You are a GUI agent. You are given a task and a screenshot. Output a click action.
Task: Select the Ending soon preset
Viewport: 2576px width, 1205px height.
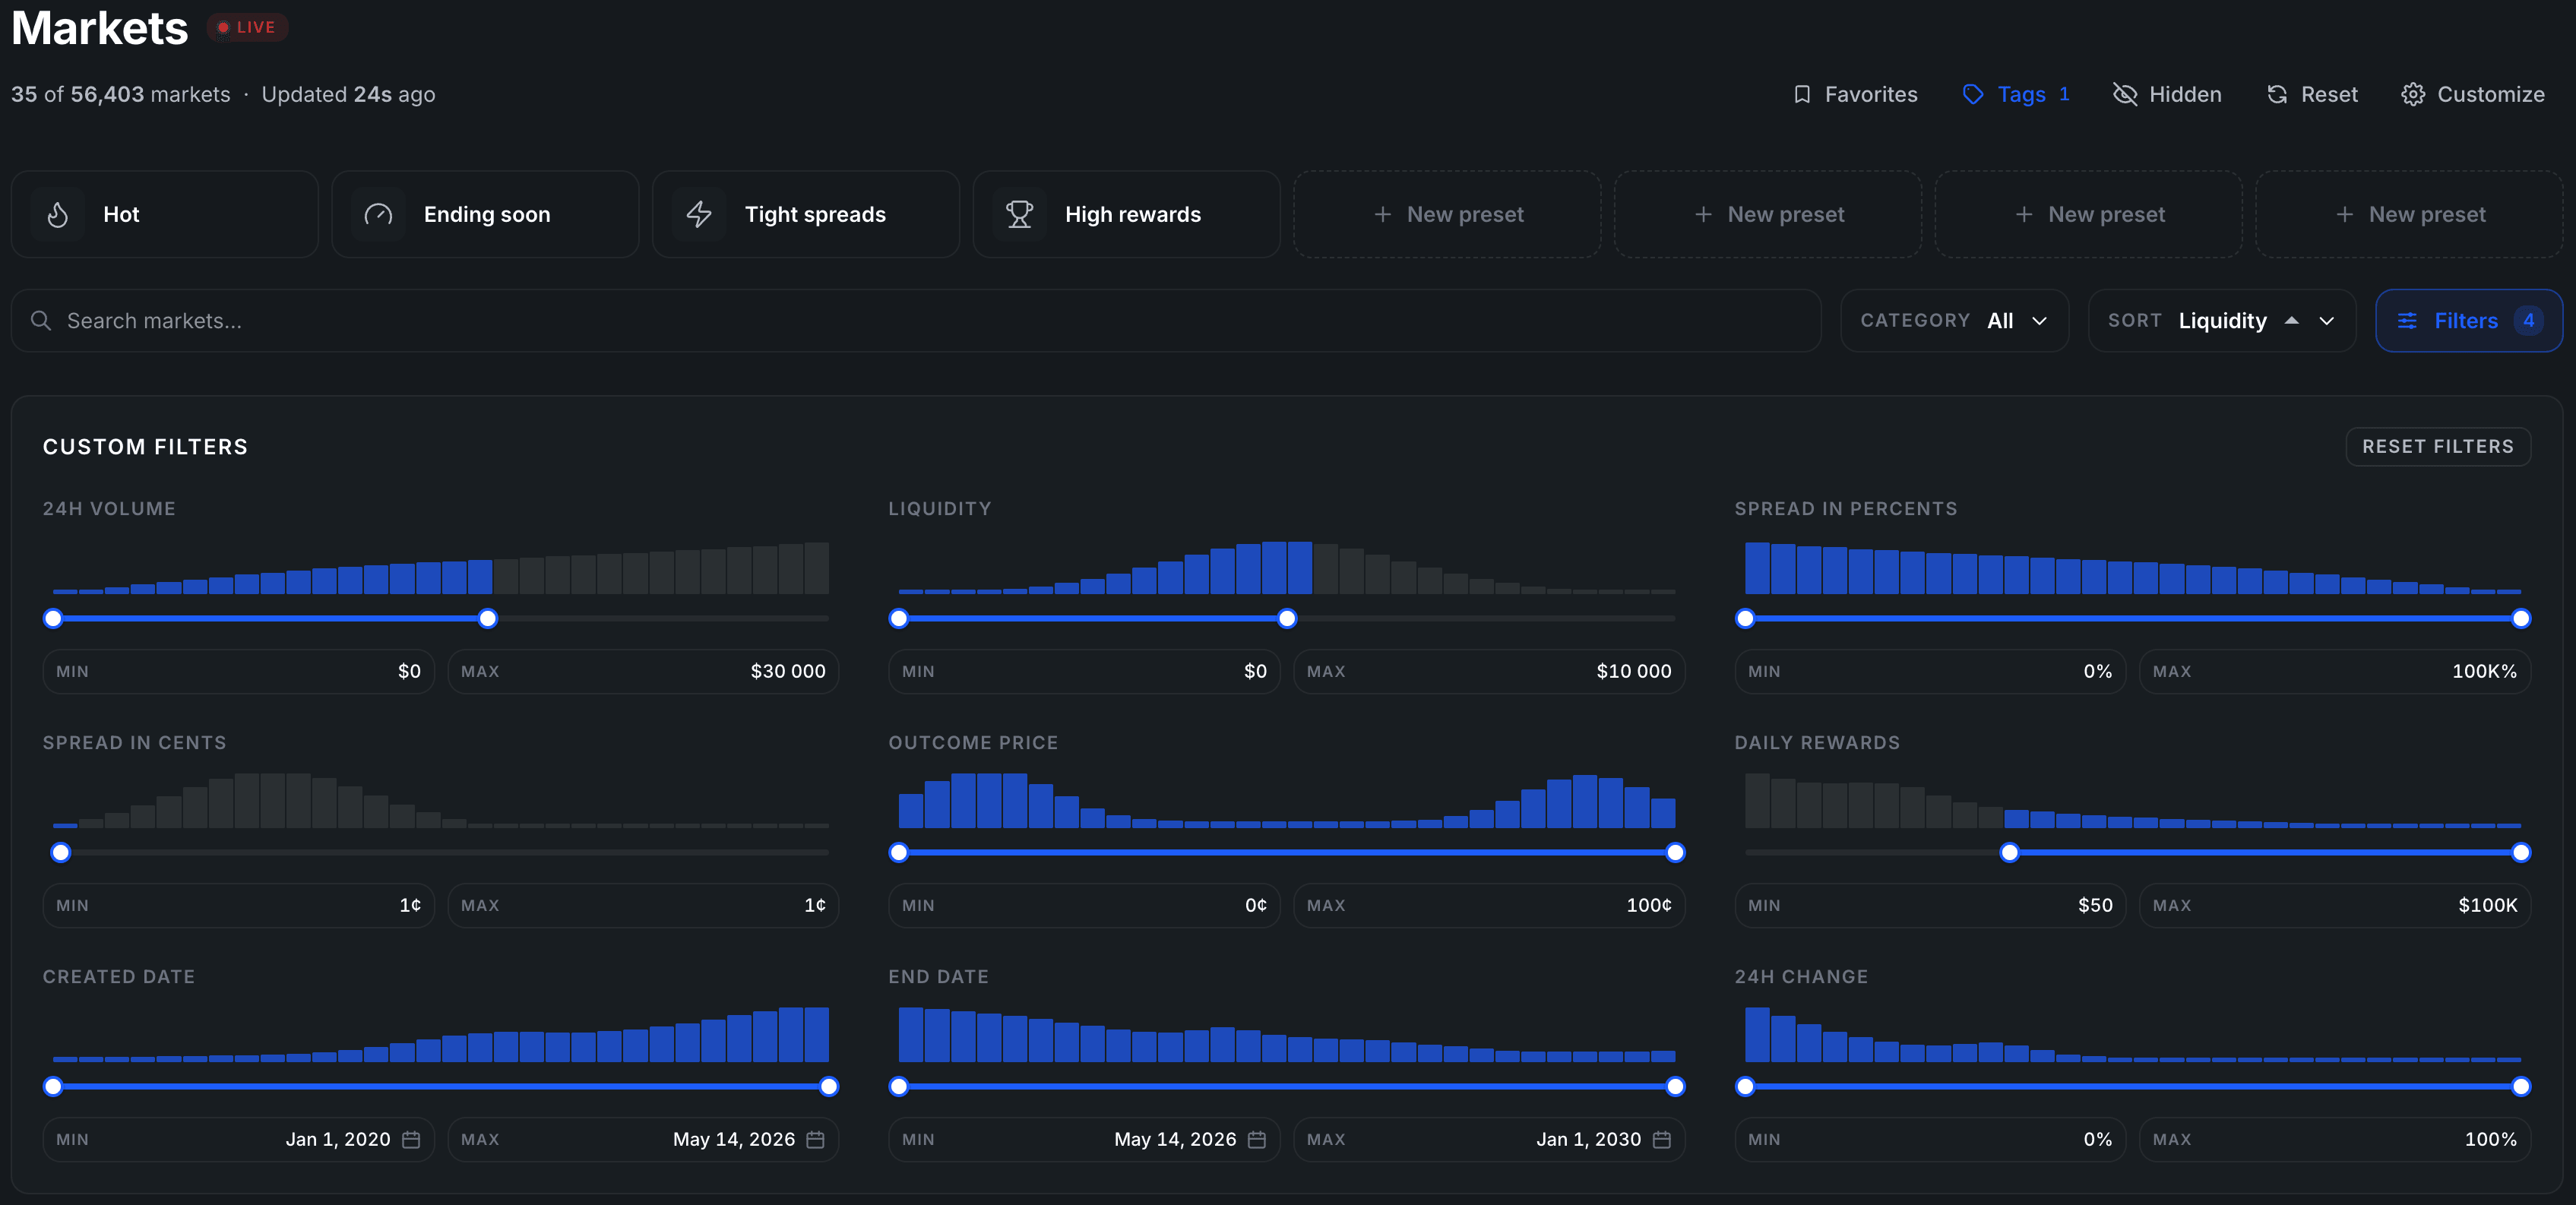point(485,214)
